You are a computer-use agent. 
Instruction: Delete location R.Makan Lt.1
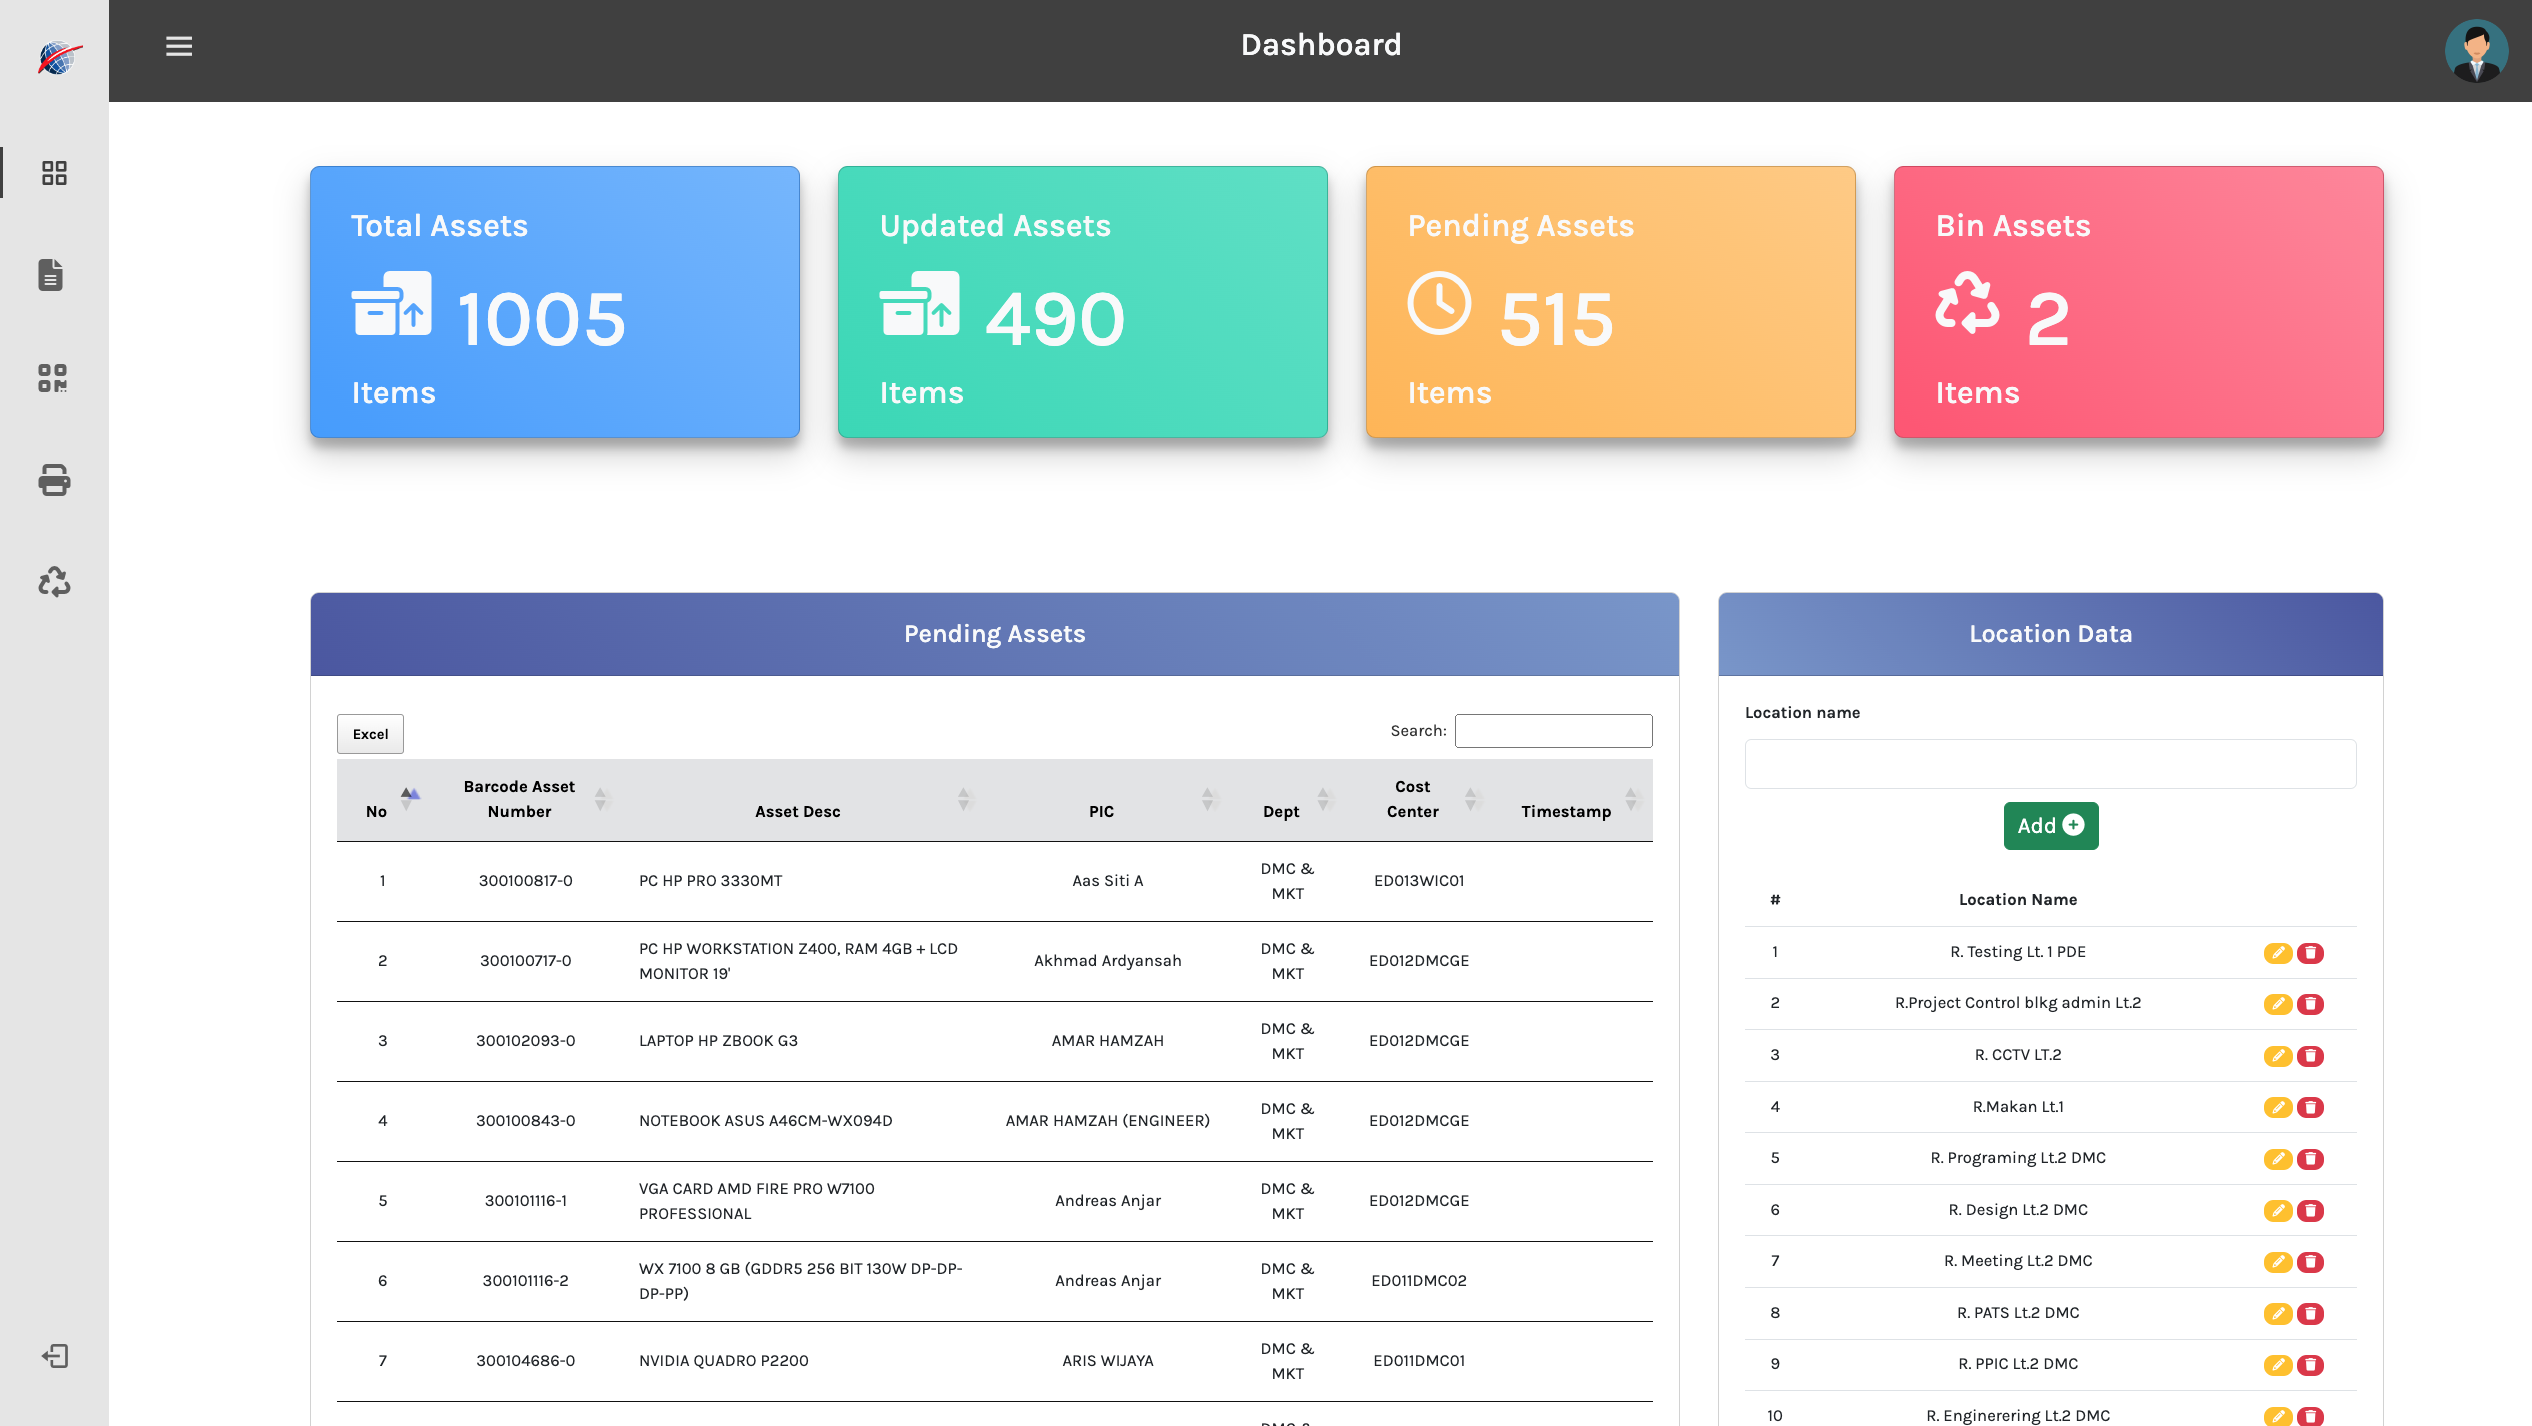pyautogui.click(x=2310, y=1107)
